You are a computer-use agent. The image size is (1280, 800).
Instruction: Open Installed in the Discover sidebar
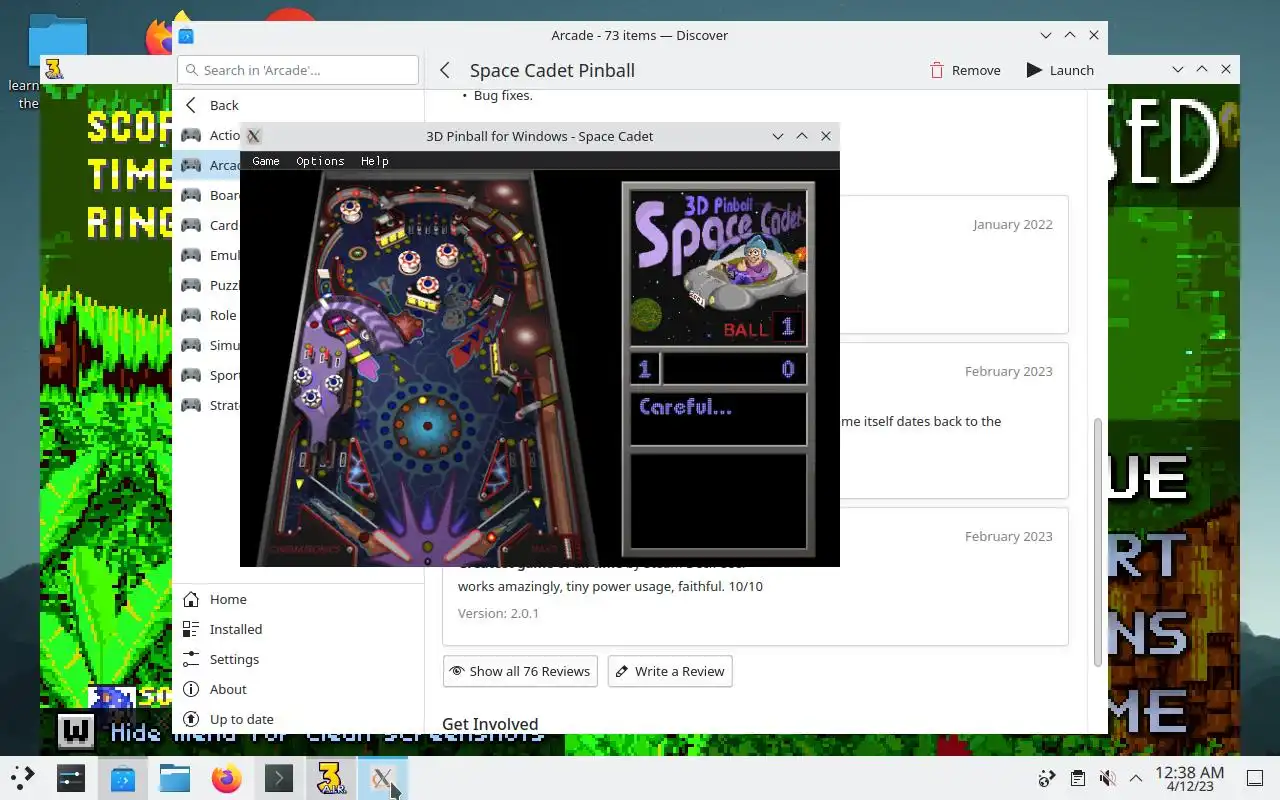pyautogui.click(x=298, y=629)
